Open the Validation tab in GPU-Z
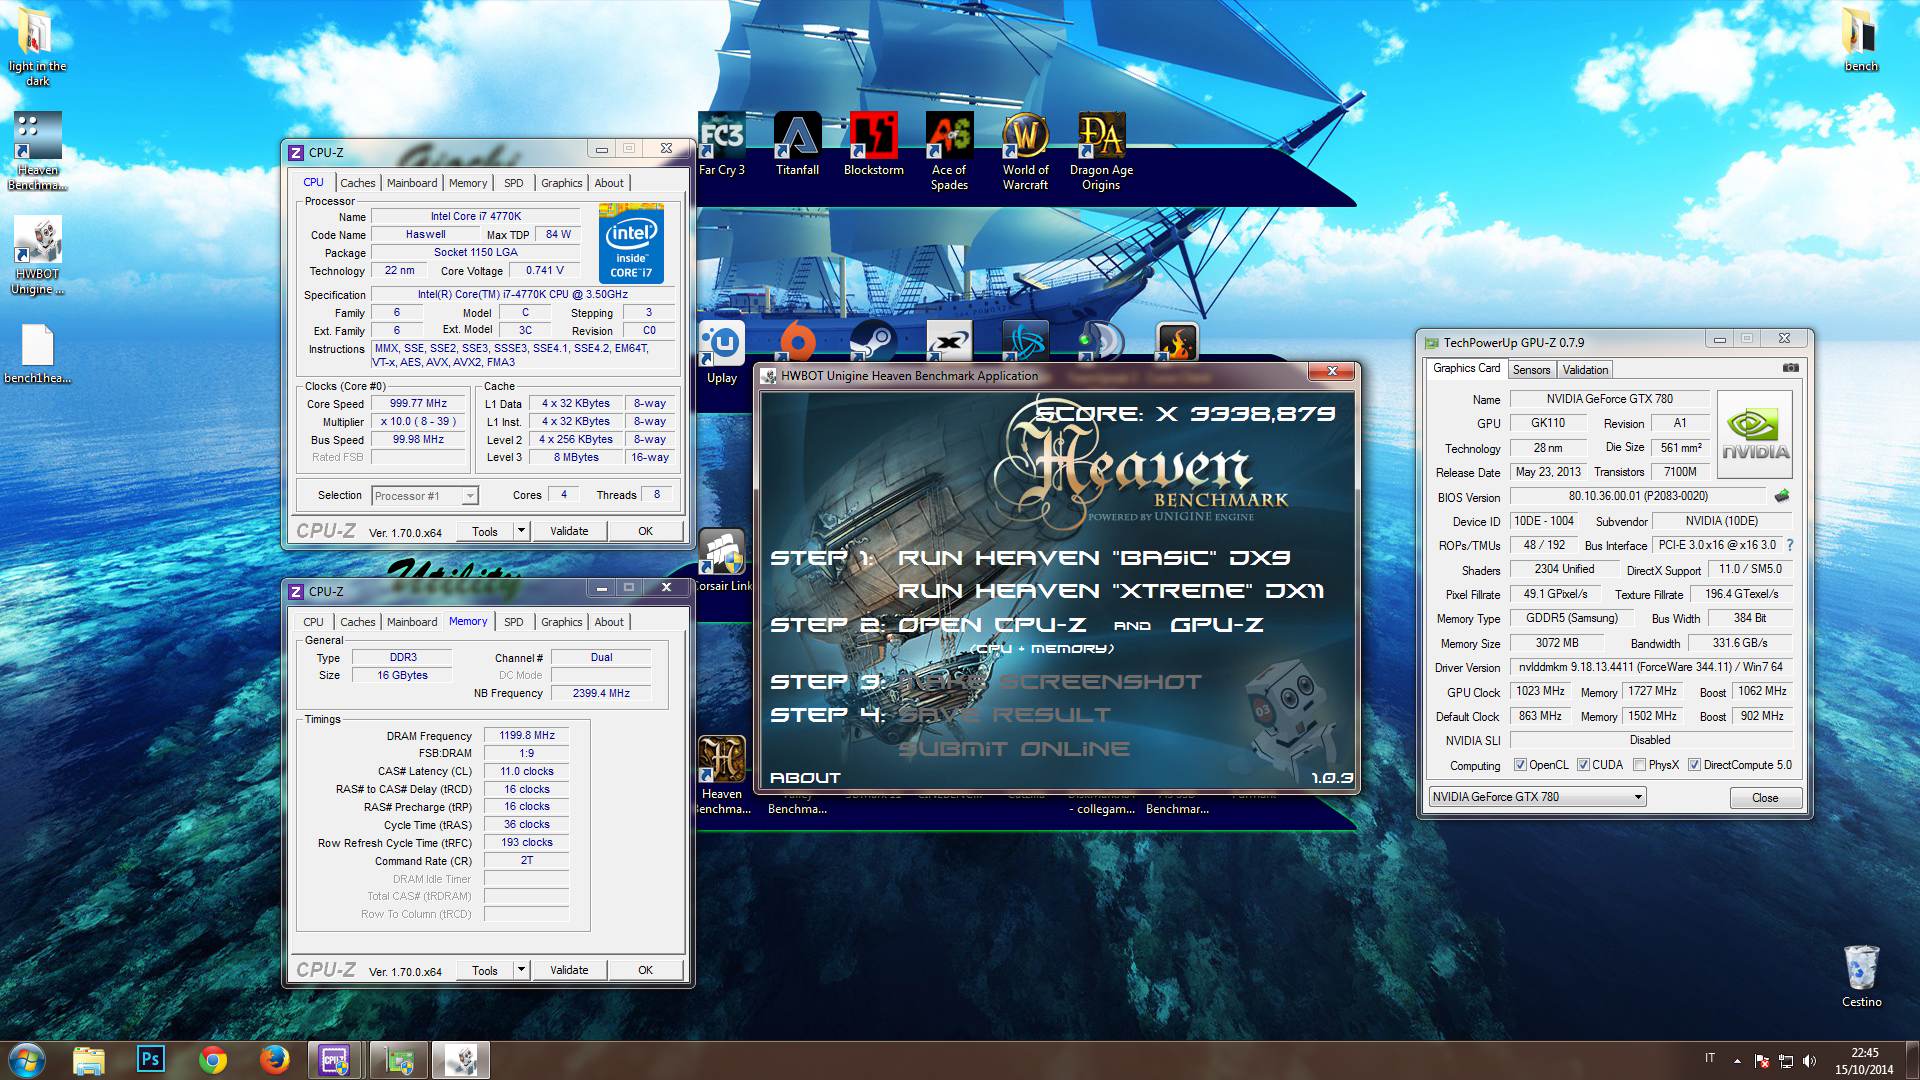 (x=1585, y=370)
